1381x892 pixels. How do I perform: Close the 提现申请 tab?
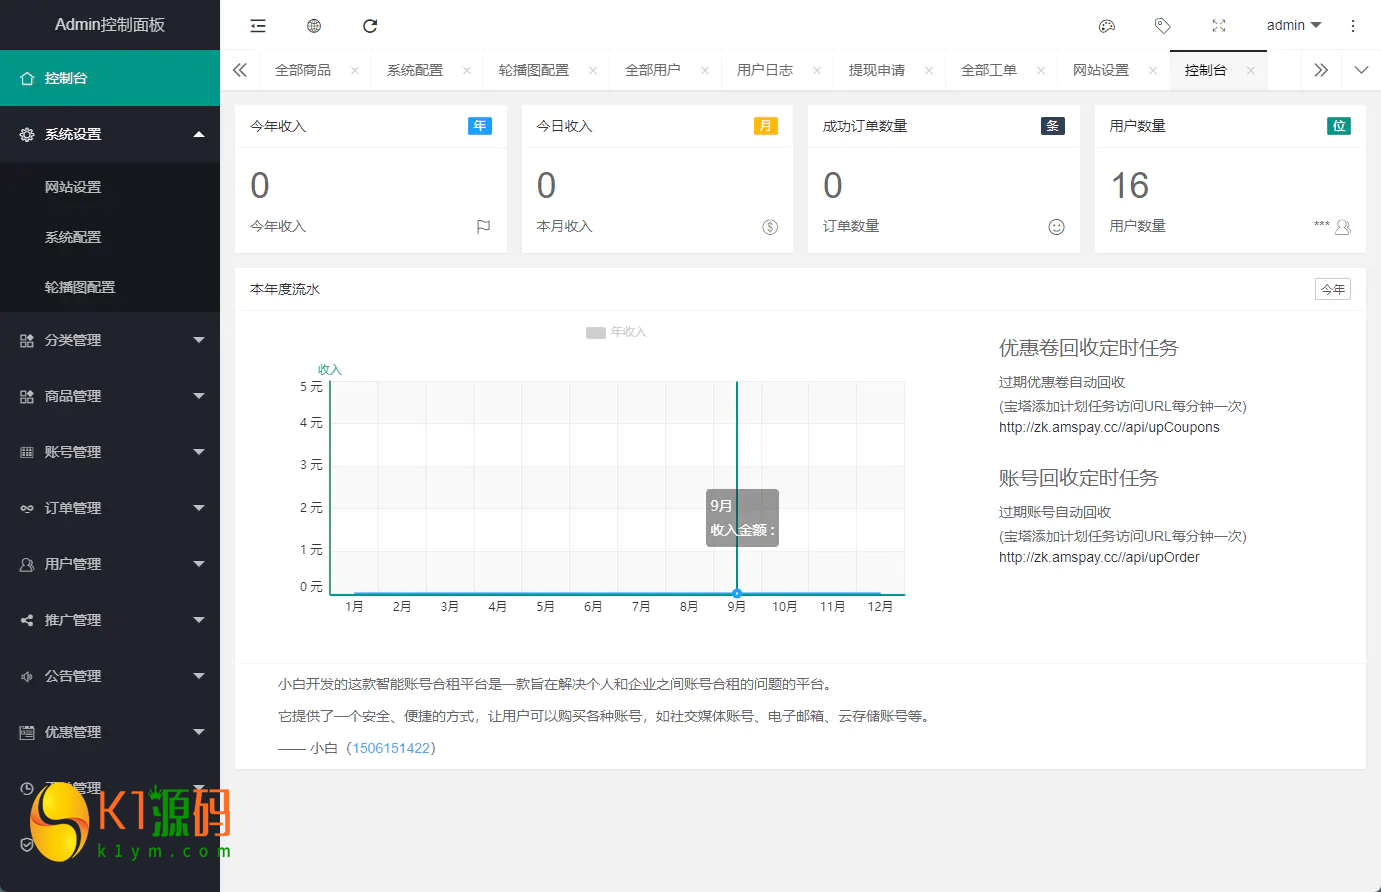pyautogui.click(x=929, y=70)
